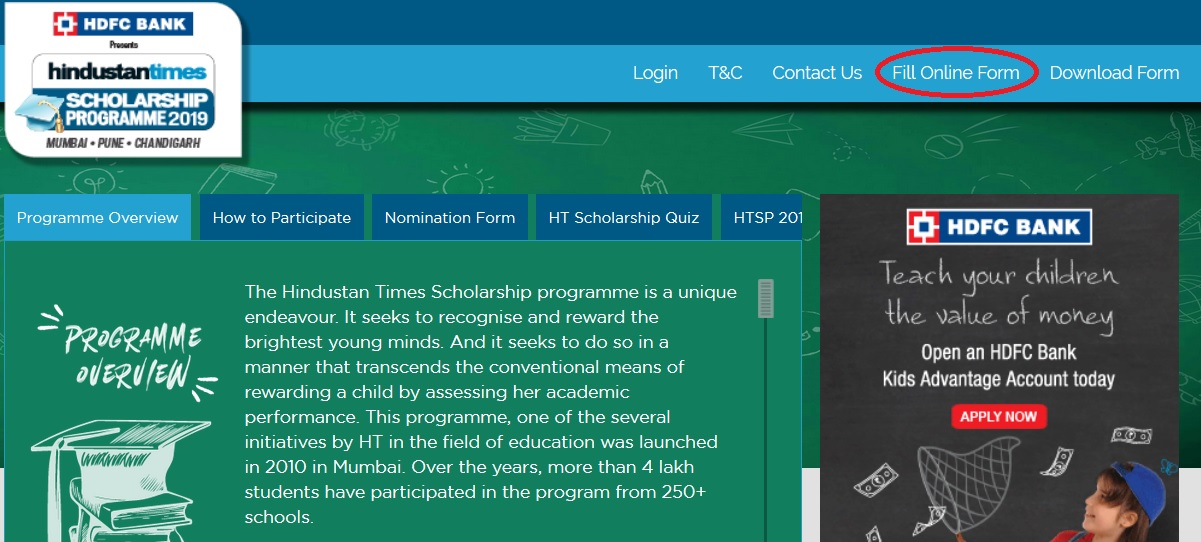This screenshot has width=1201, height=542.
Task: Open the Nomination Form tab
Action: coord(450,217)
